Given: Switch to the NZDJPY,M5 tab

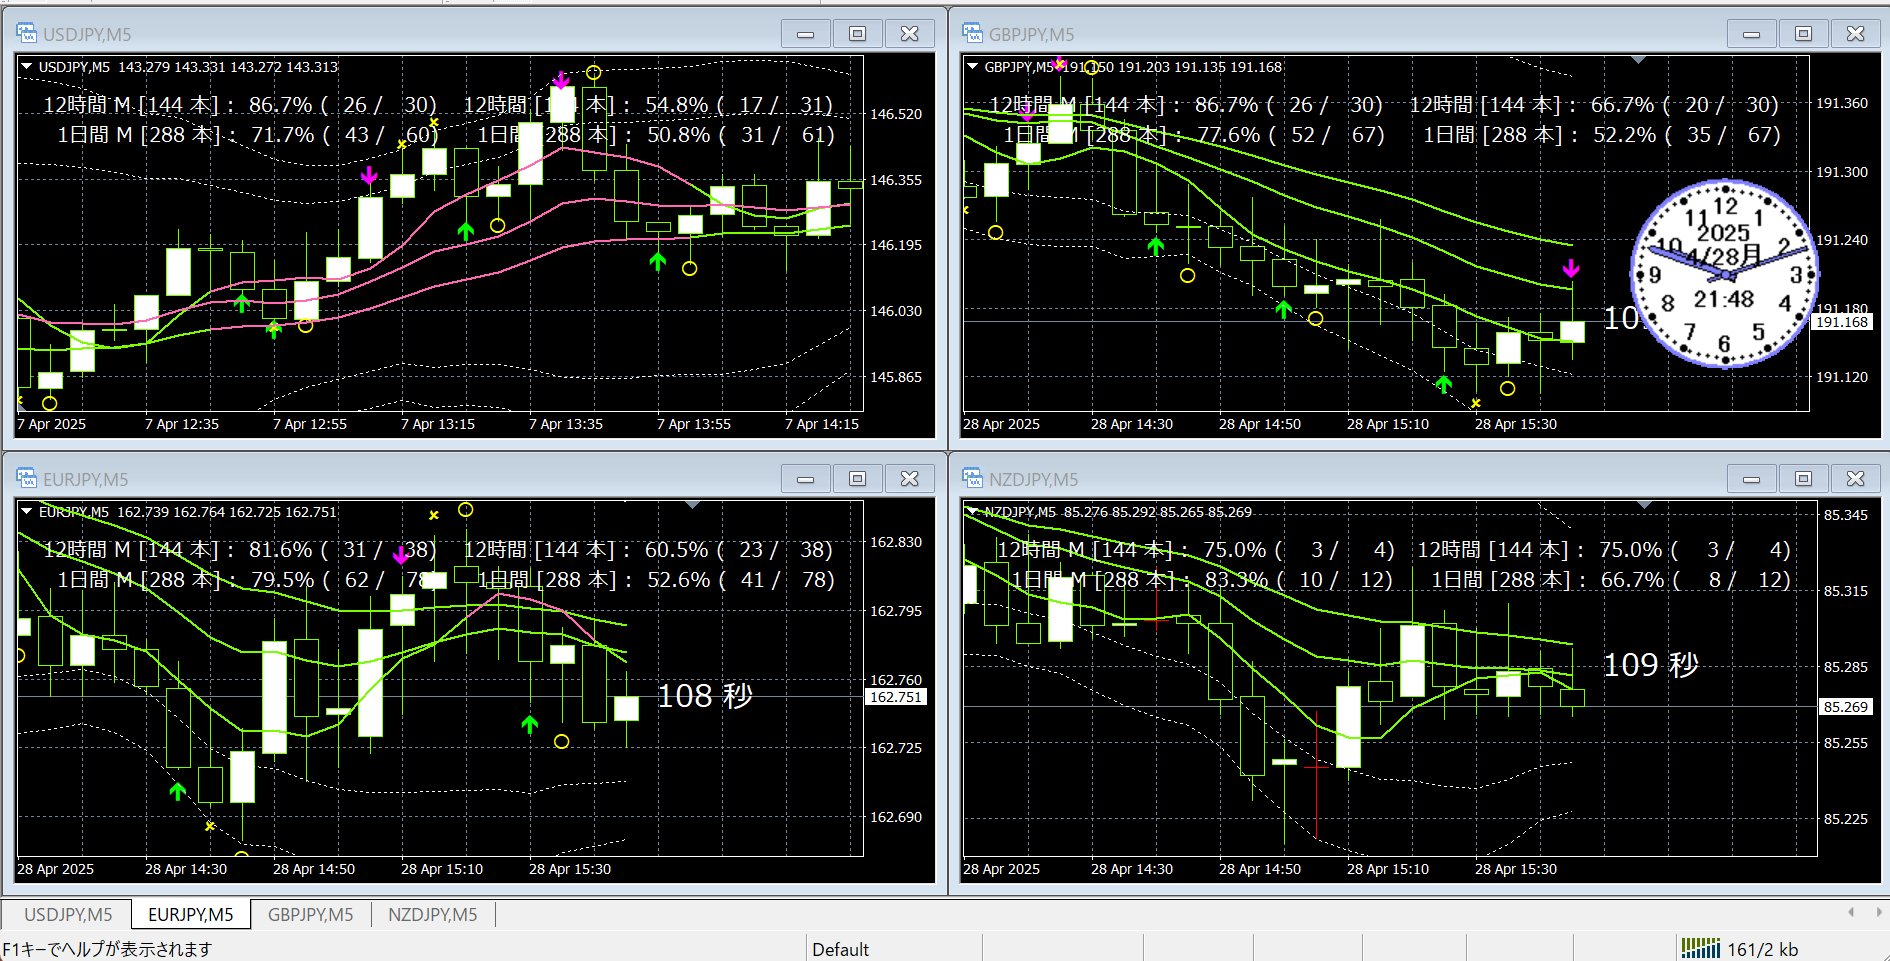Looking at the screenshot, I should pyautogui.click(x=433, y=914).
